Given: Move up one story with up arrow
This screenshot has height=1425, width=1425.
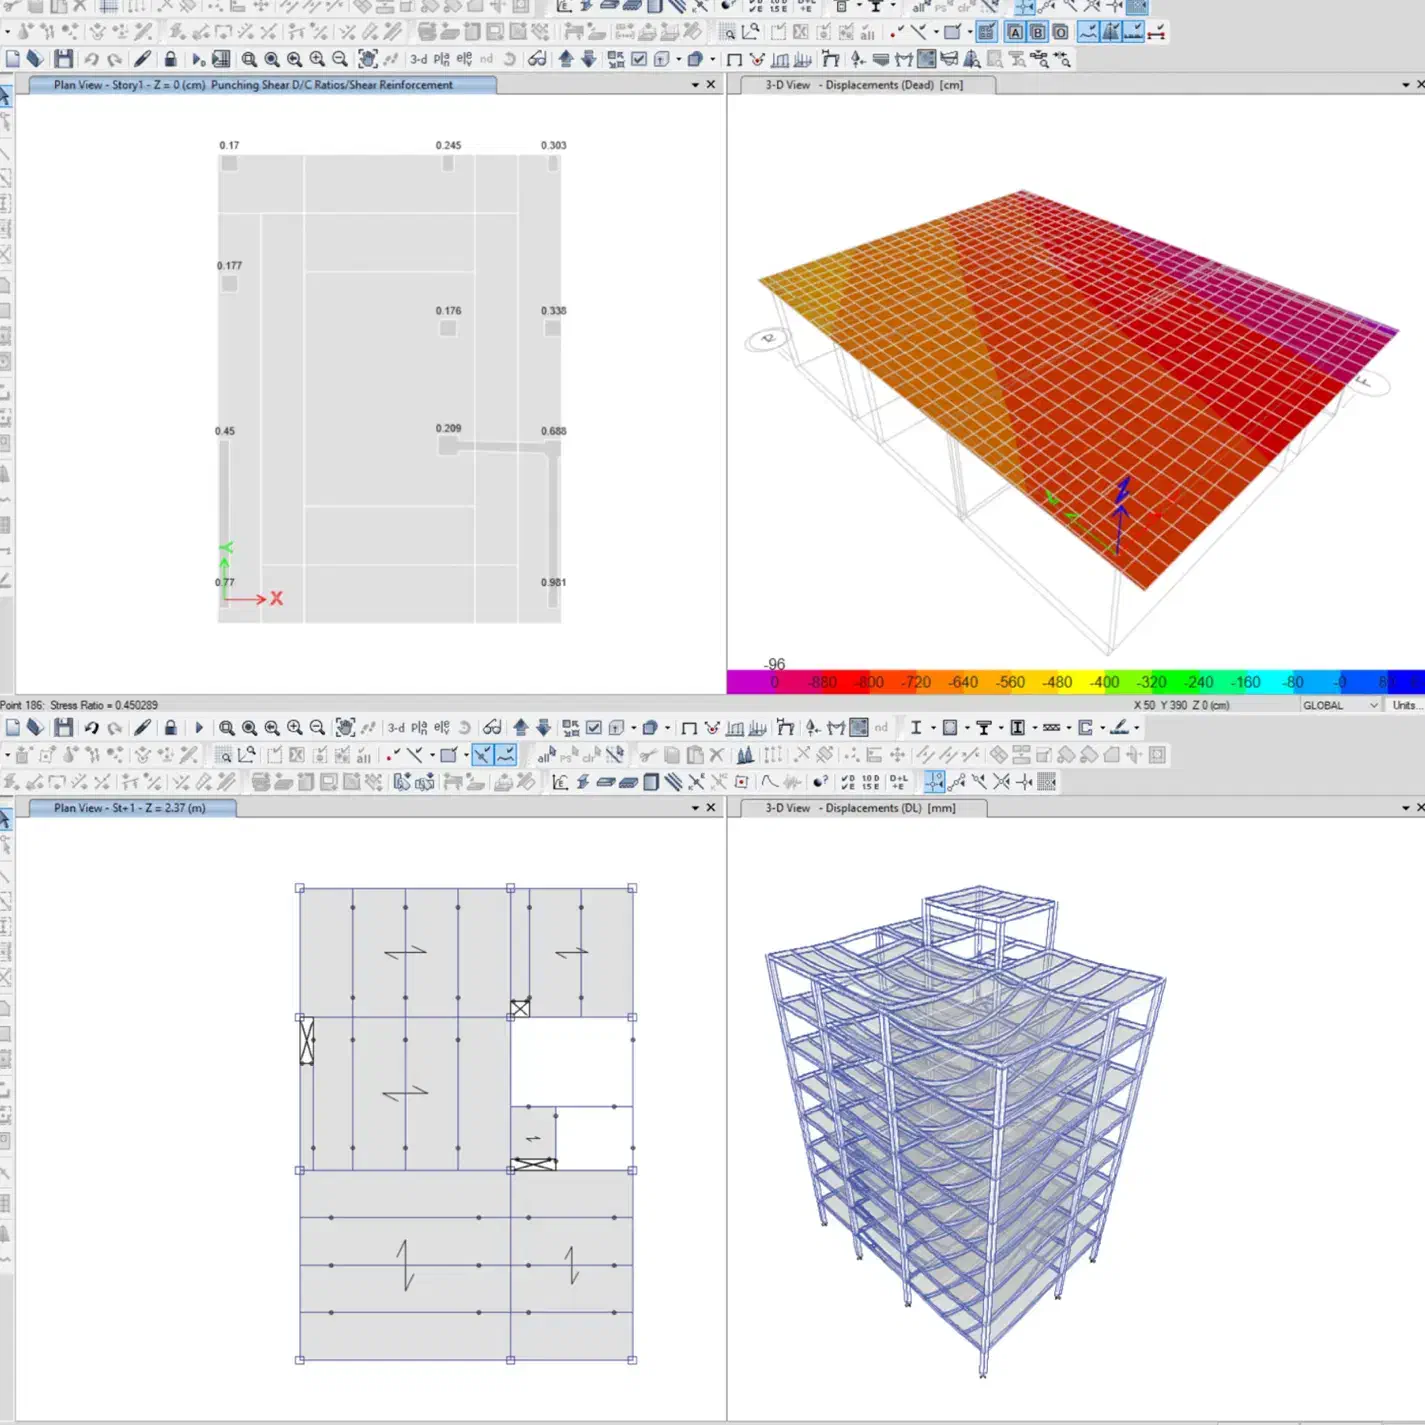Looking at the screenshot, I should point(566,59).
